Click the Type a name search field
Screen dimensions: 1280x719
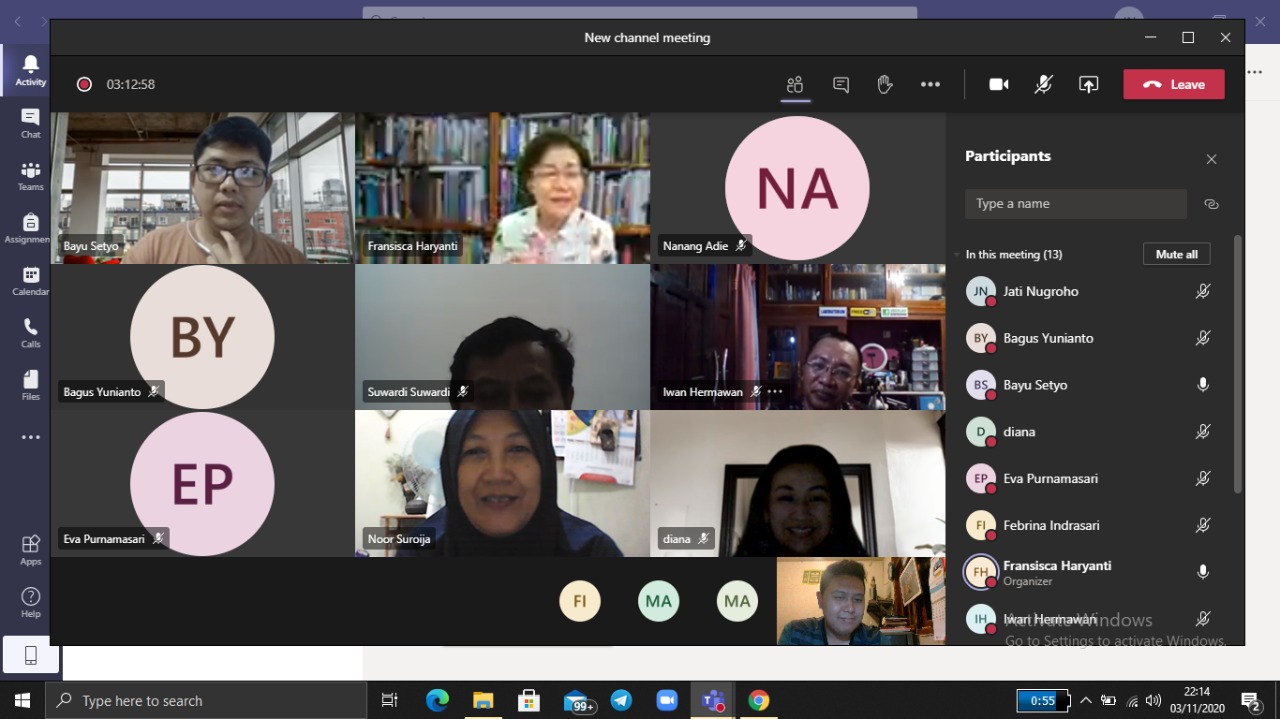[1075, 204]
